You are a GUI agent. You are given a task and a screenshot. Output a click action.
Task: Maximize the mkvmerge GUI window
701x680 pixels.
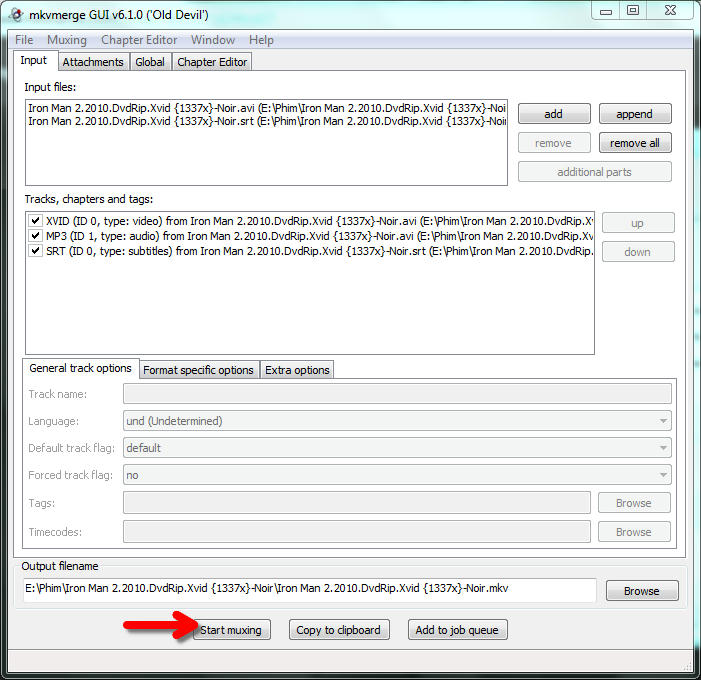tap(633, 11)
